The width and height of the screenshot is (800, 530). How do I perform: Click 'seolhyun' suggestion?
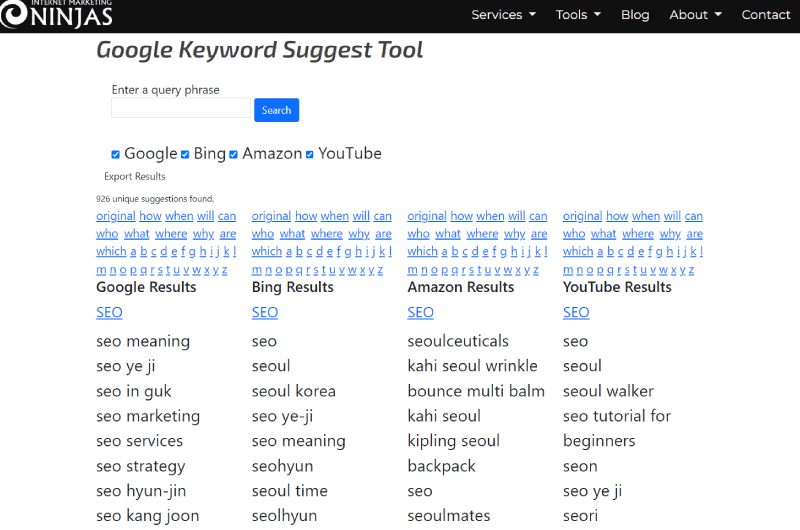coord(284,516)
